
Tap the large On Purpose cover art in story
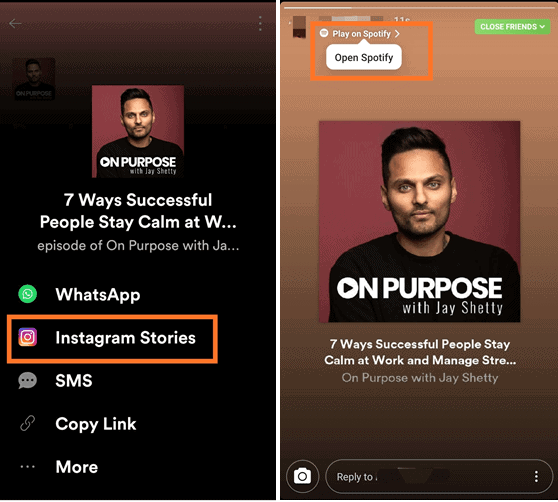(419, 221)
